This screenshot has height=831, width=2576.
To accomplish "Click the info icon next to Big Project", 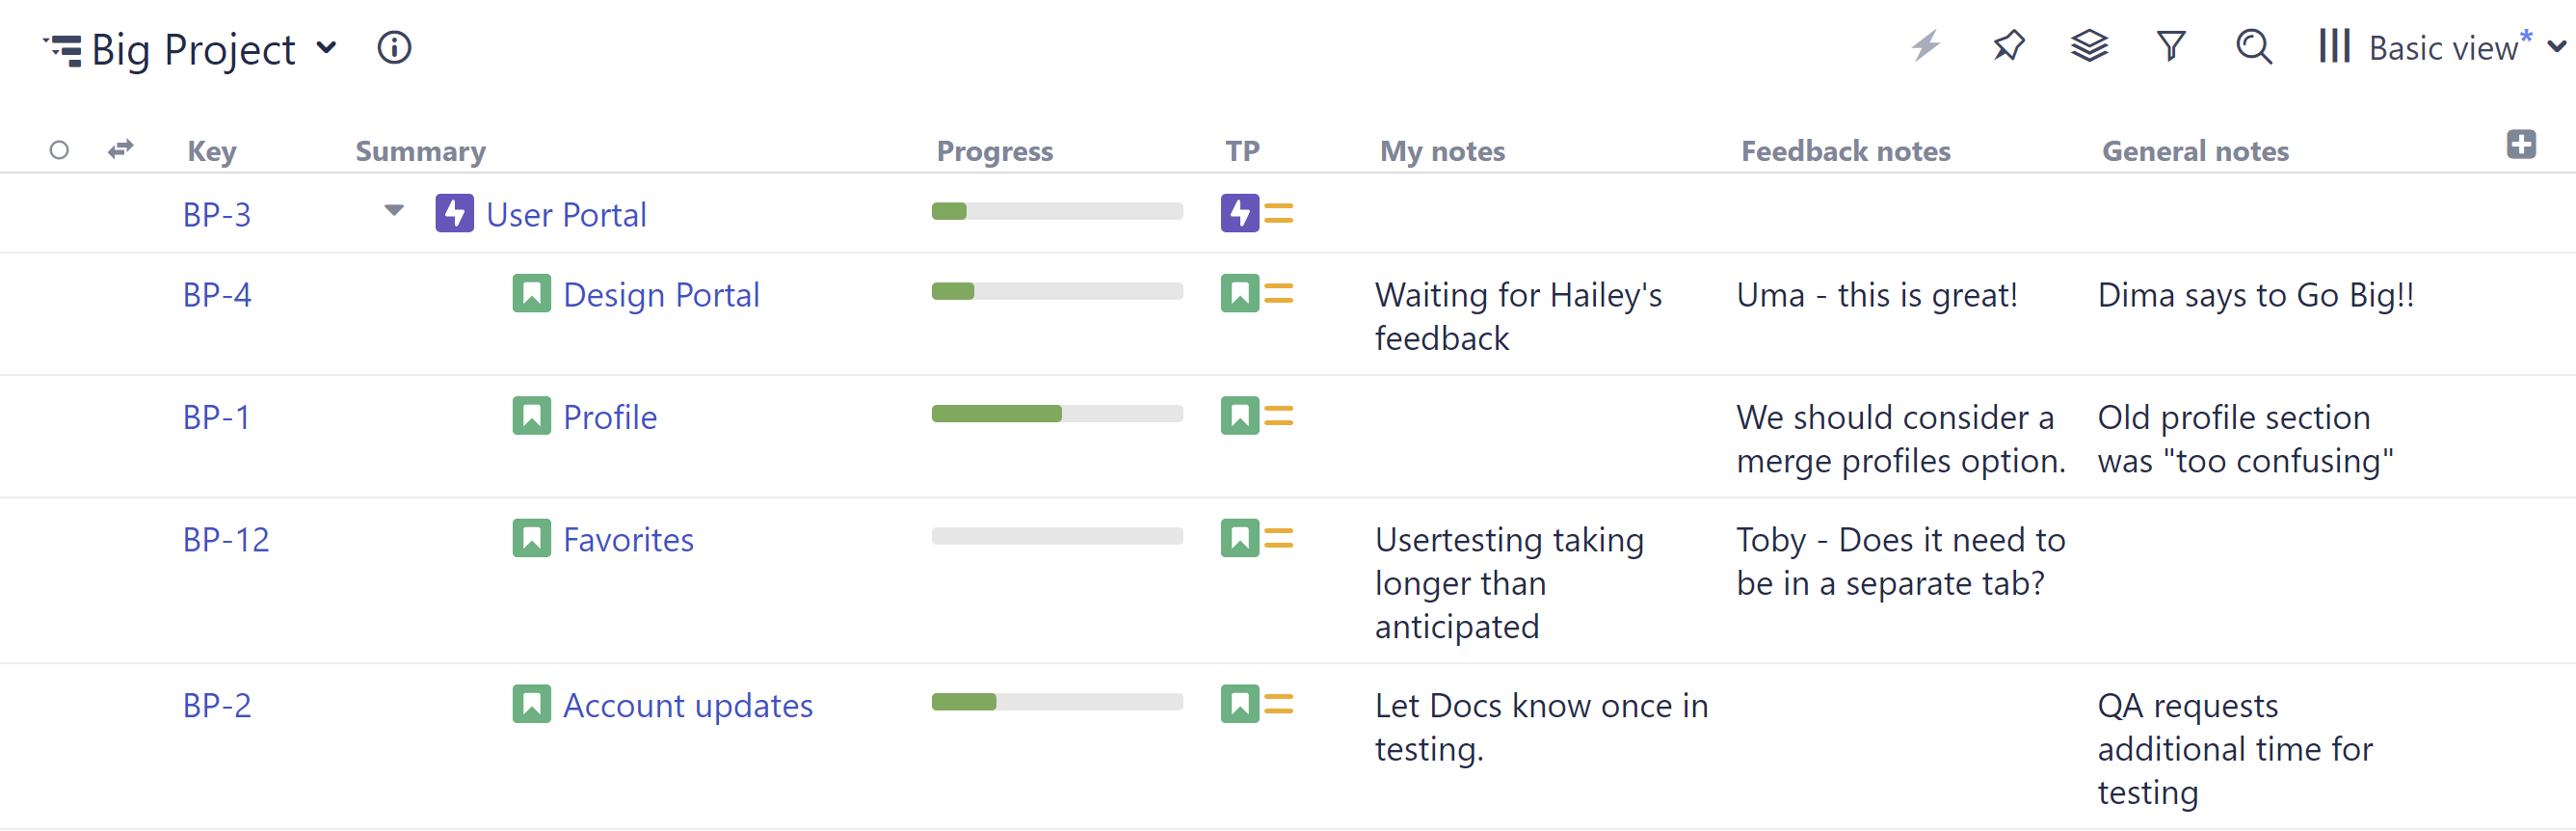I will 395,47.
